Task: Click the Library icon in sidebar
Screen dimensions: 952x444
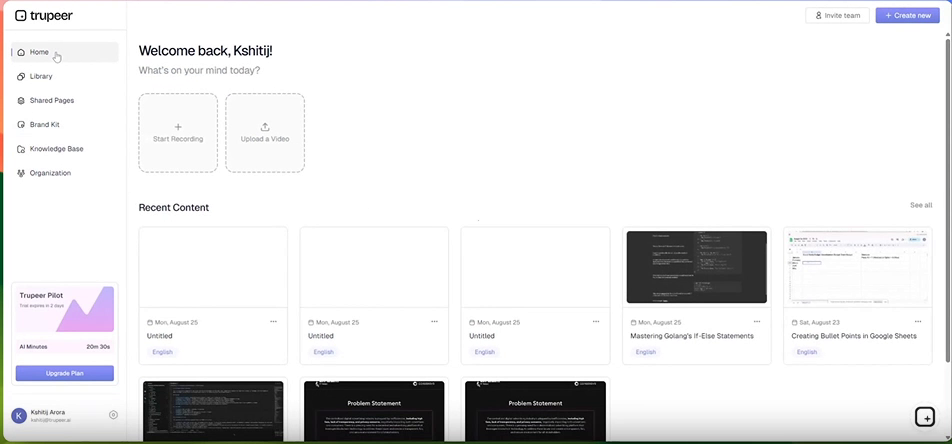Action: pyautogui.click(x=21, y=77)
